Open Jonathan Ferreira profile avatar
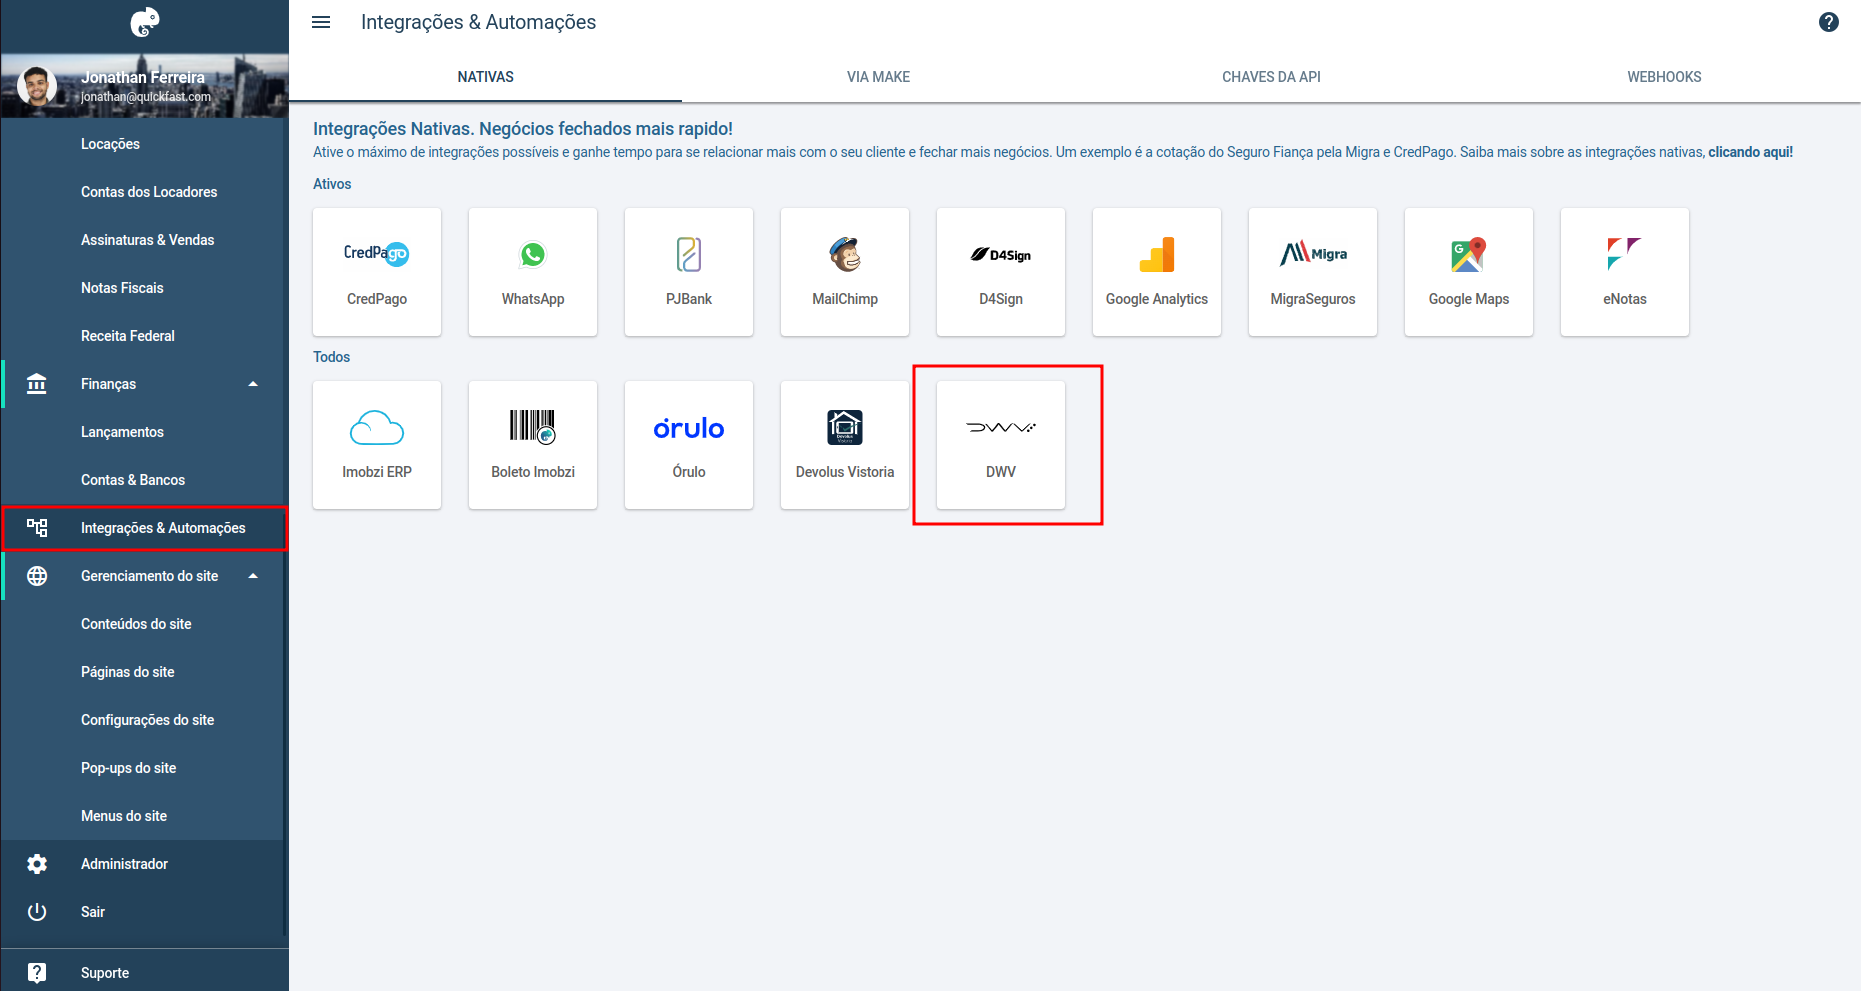The image size is (1861, 991). 37,87
